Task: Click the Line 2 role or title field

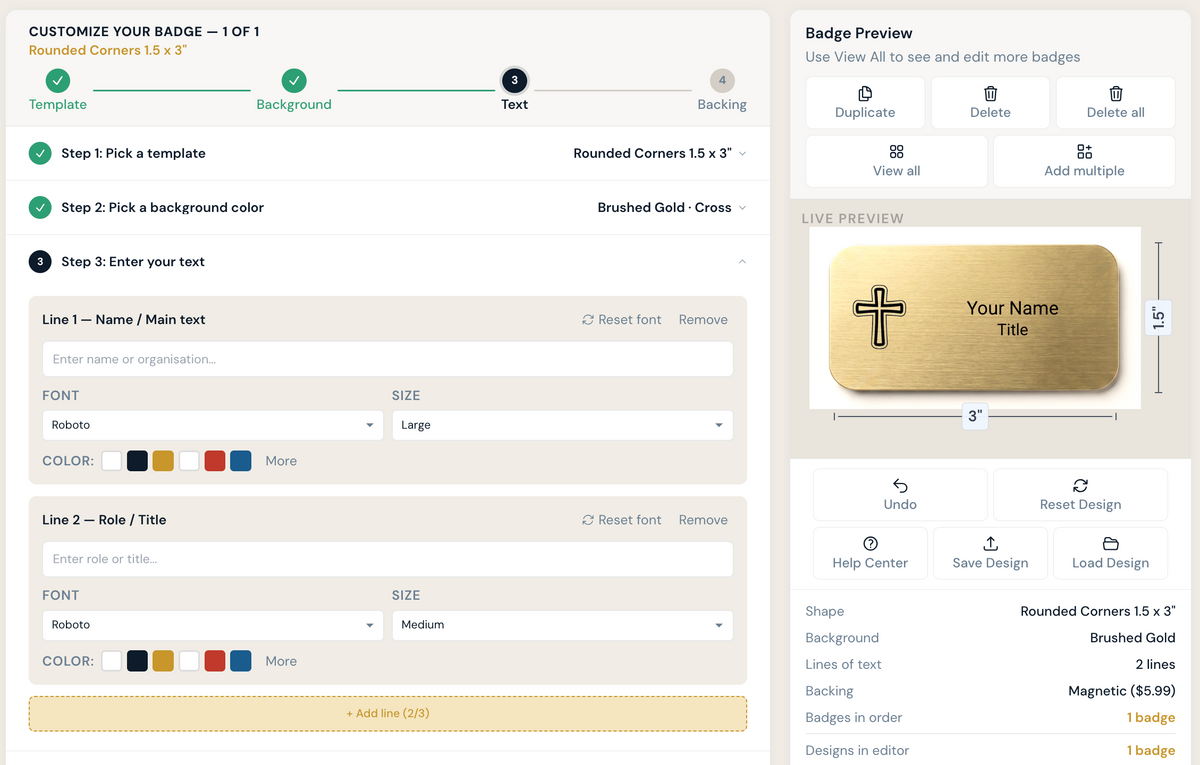Action: click(387, 559)
